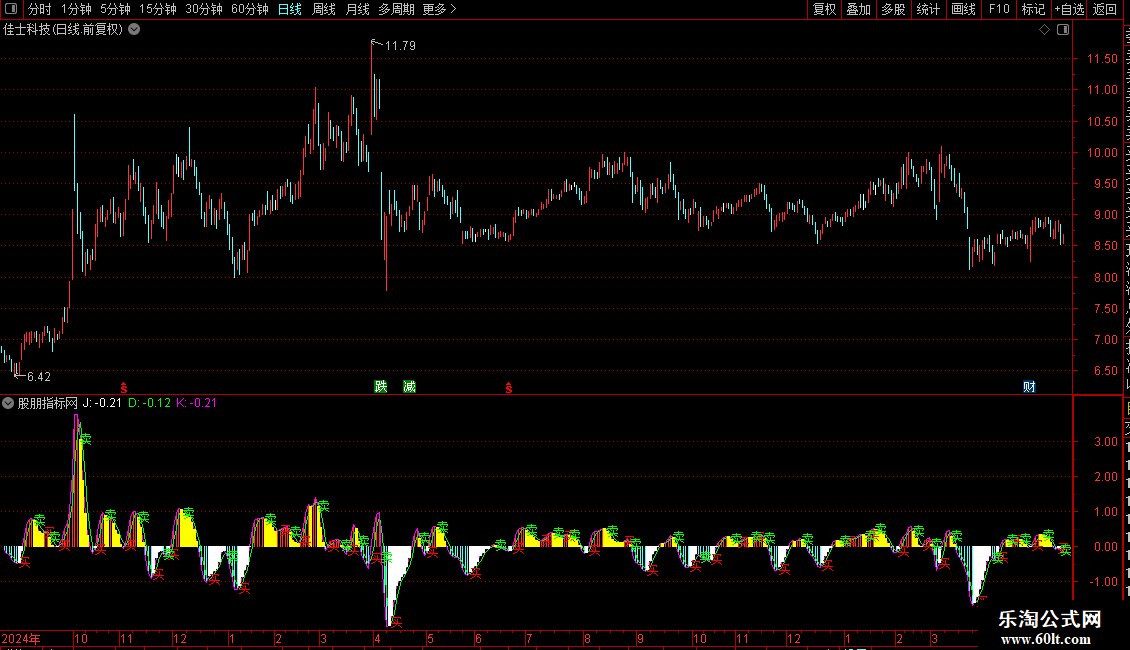The width and height of the screenshot is (1130, 650).
Task: Switch to 分时 intraday view
Action: point(40,9)
